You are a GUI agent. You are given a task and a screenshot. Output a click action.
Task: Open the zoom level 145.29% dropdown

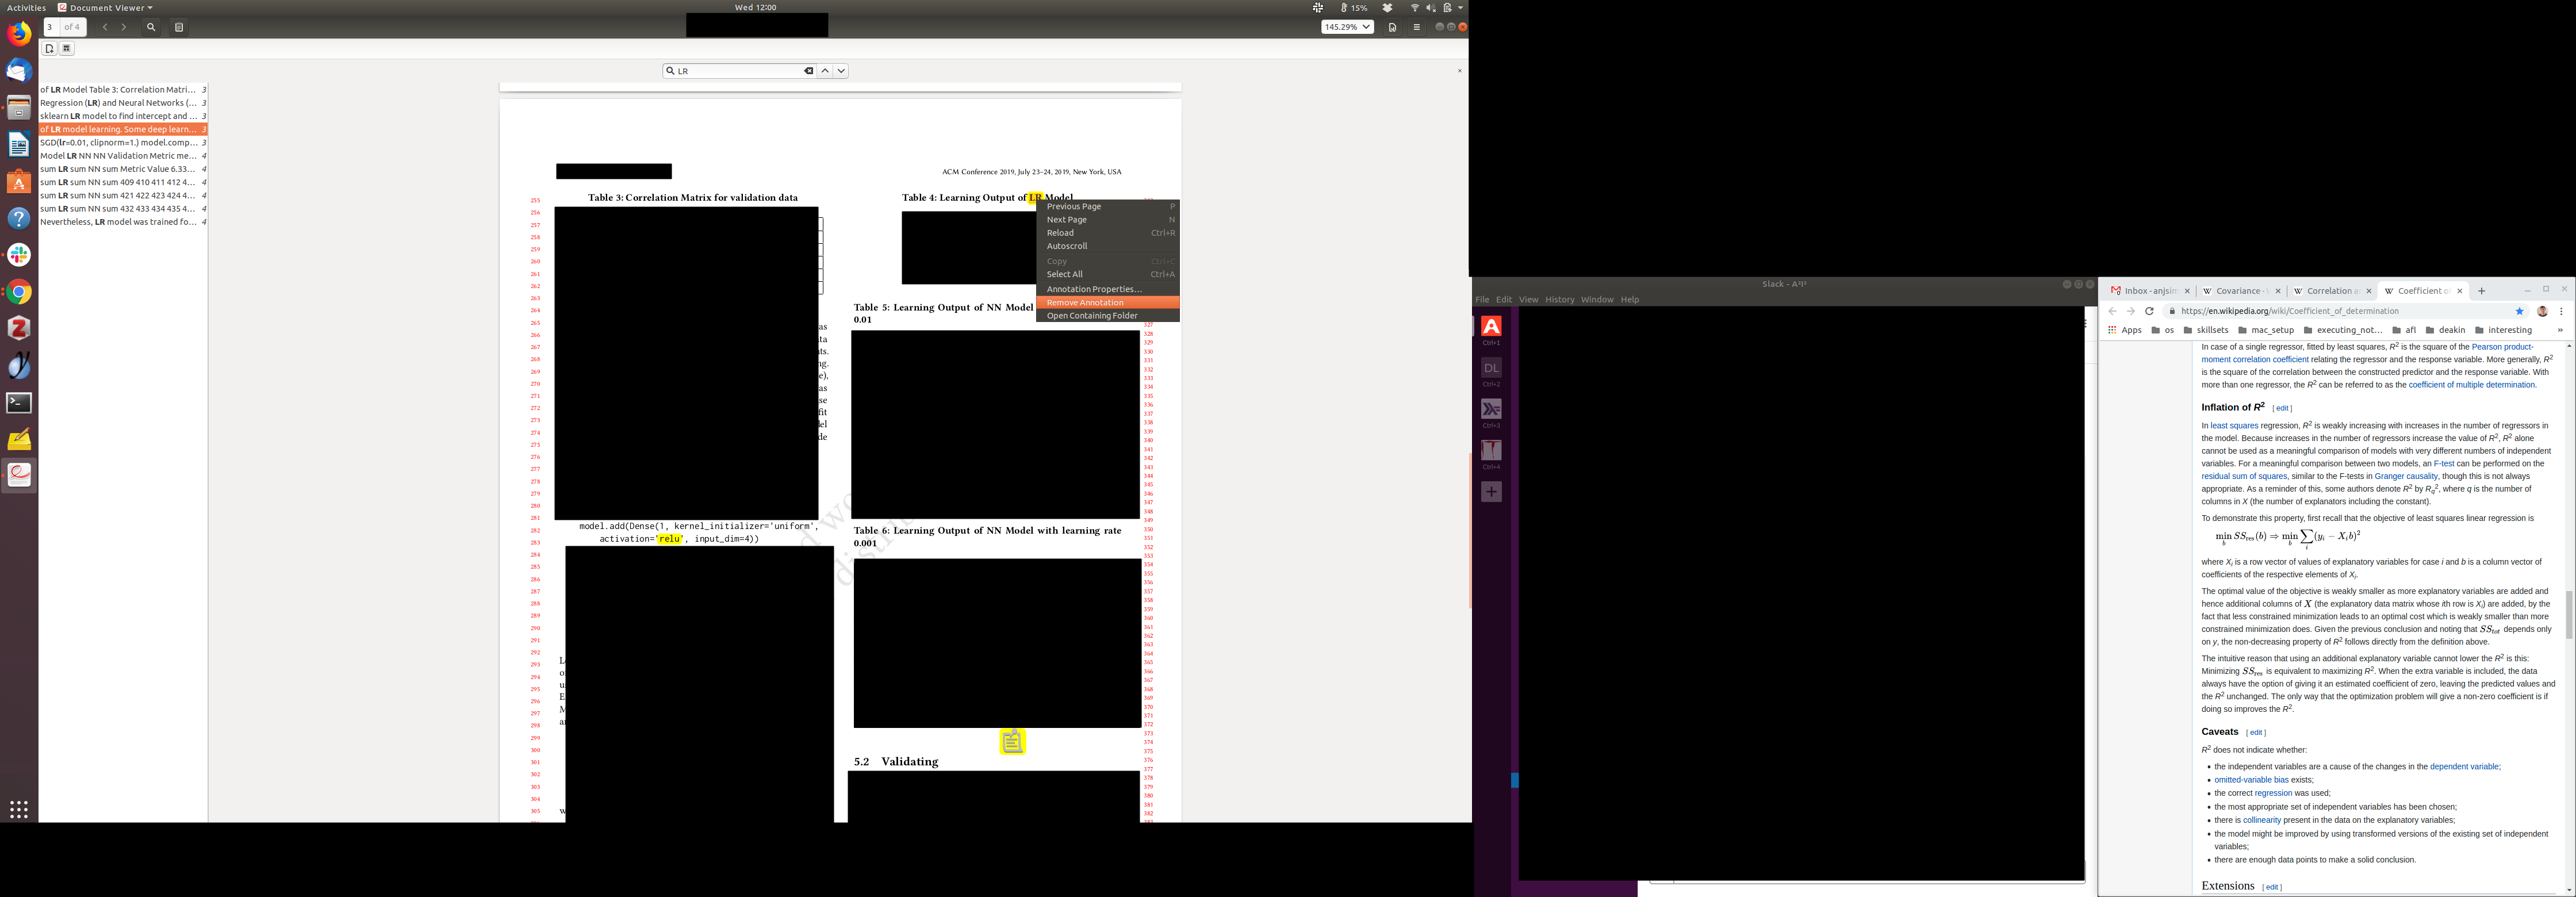[1346, 27]
